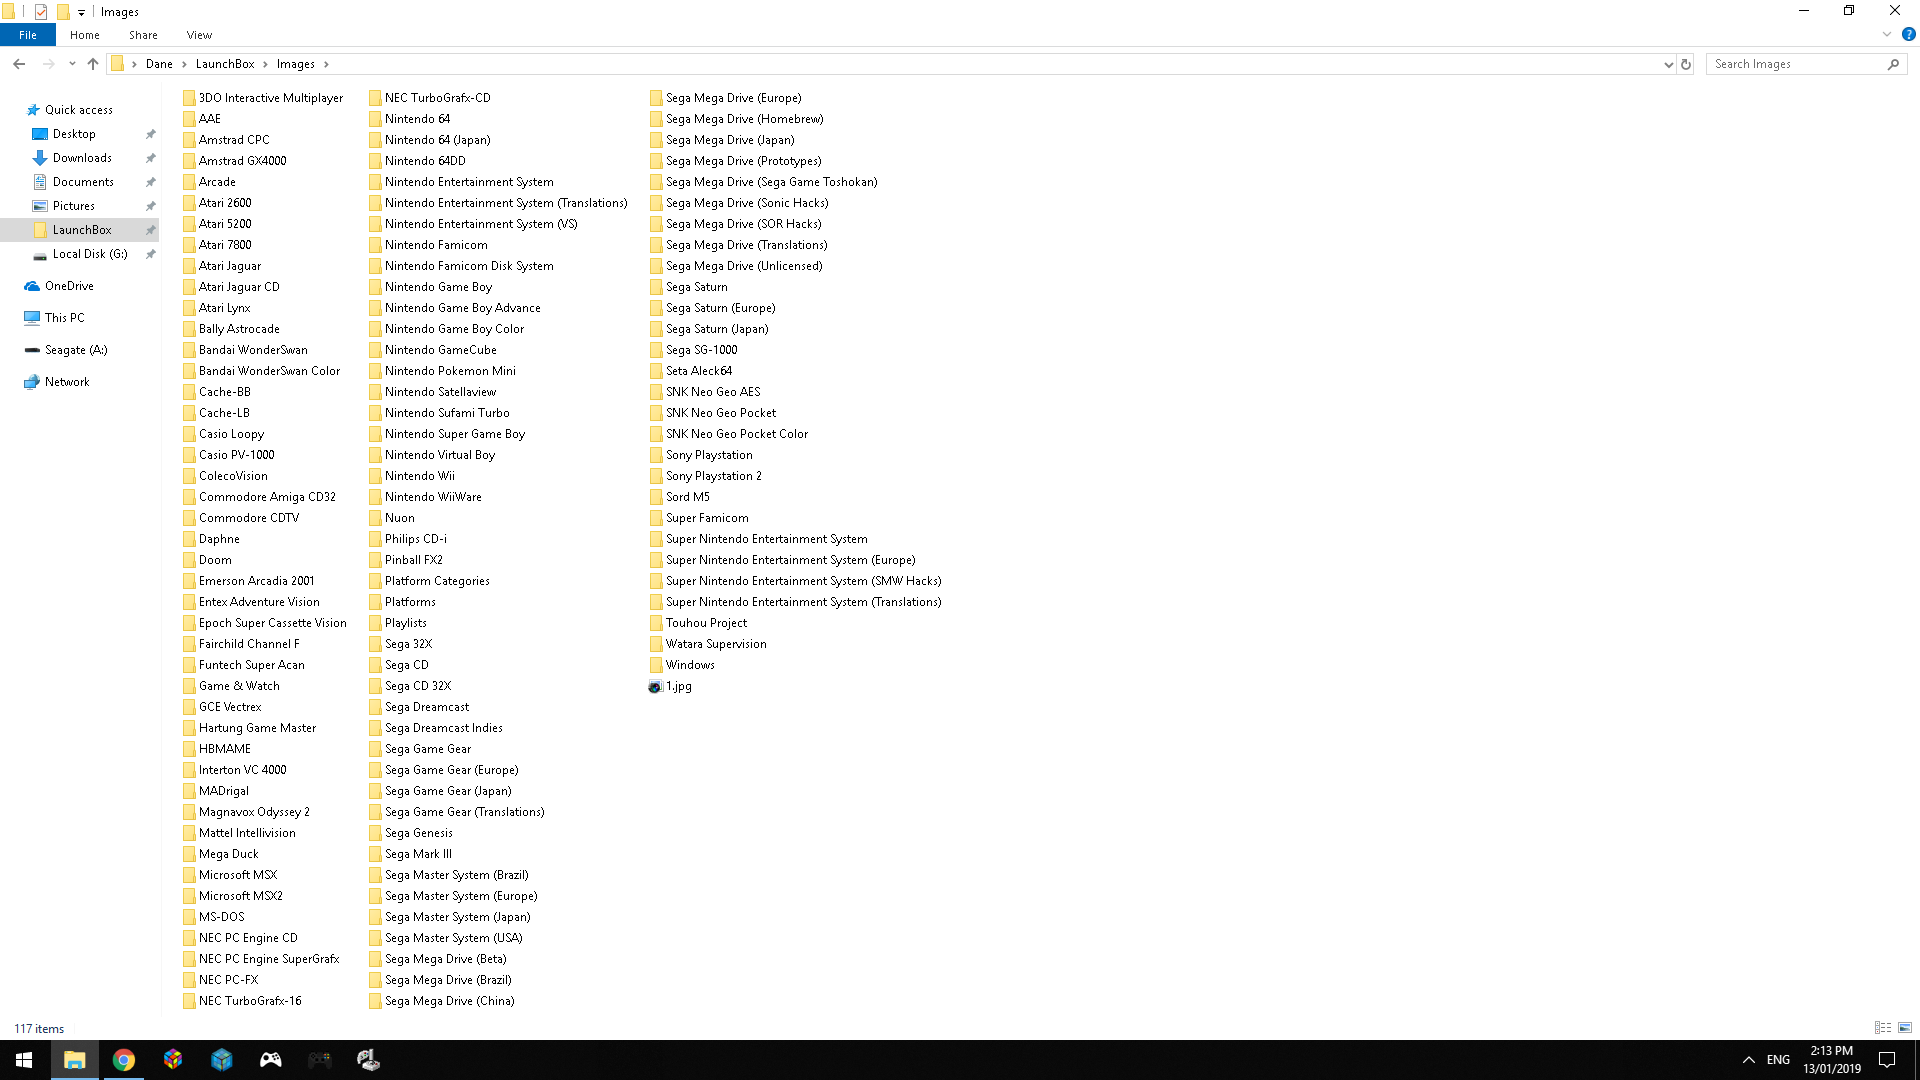Show hidden system tray icons
This screenshot has height=1080, width=1920.
[1748, 1060]
